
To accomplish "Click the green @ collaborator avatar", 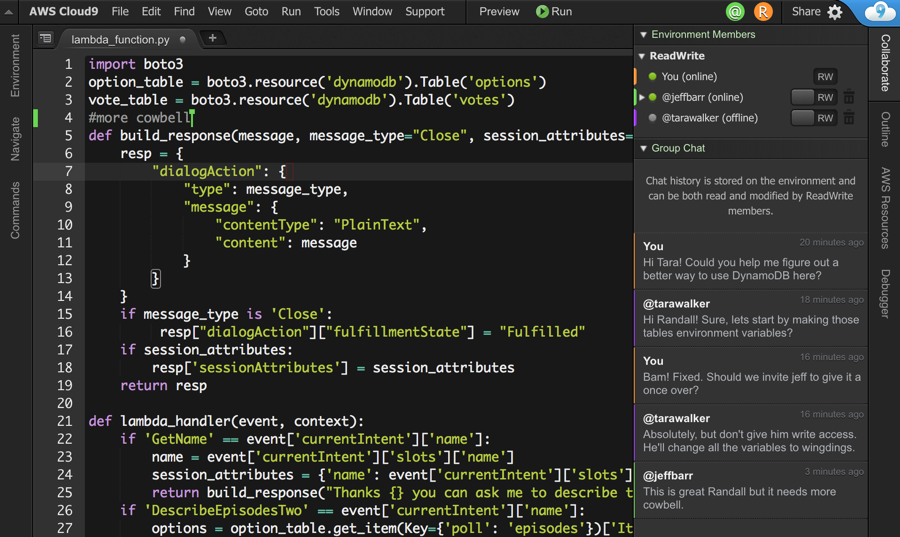I will (x=735, y=12).
